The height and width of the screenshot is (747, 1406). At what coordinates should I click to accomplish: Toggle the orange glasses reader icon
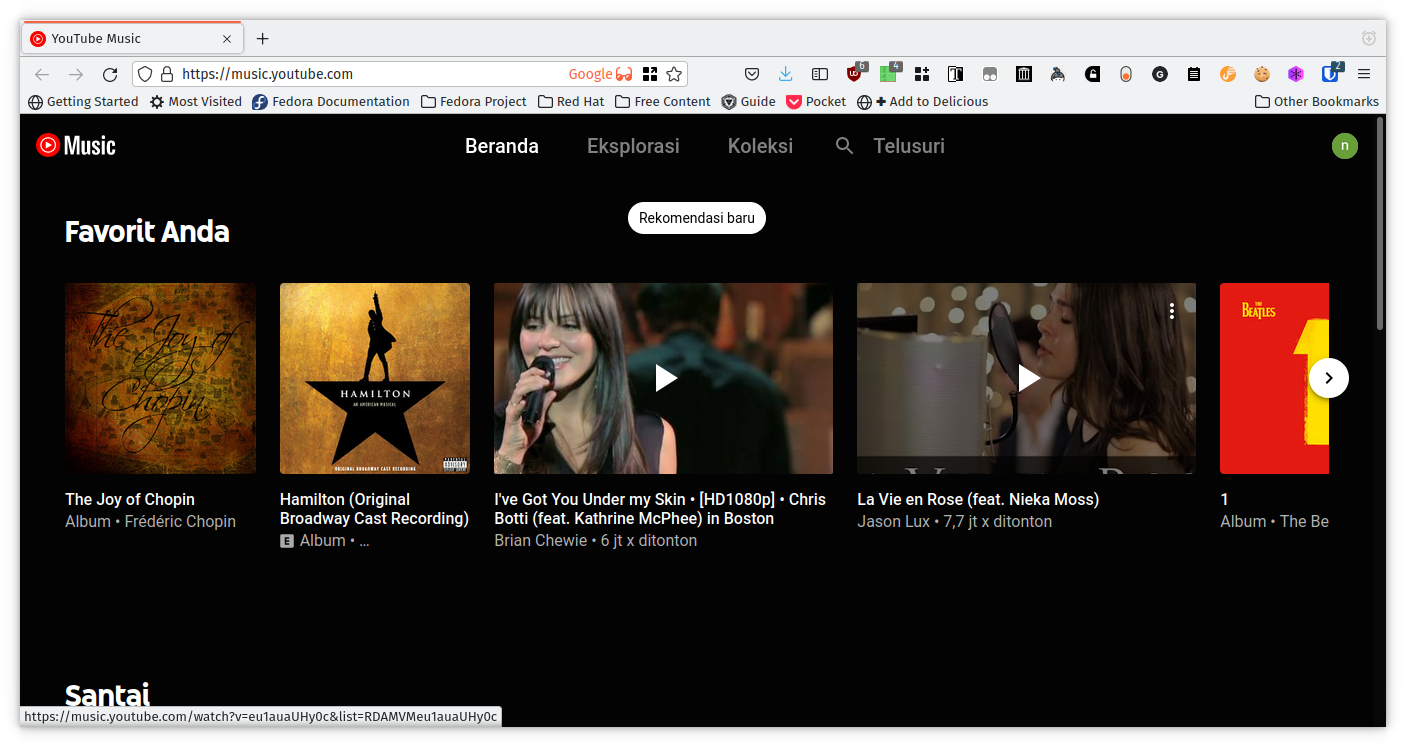pos(624,74)
